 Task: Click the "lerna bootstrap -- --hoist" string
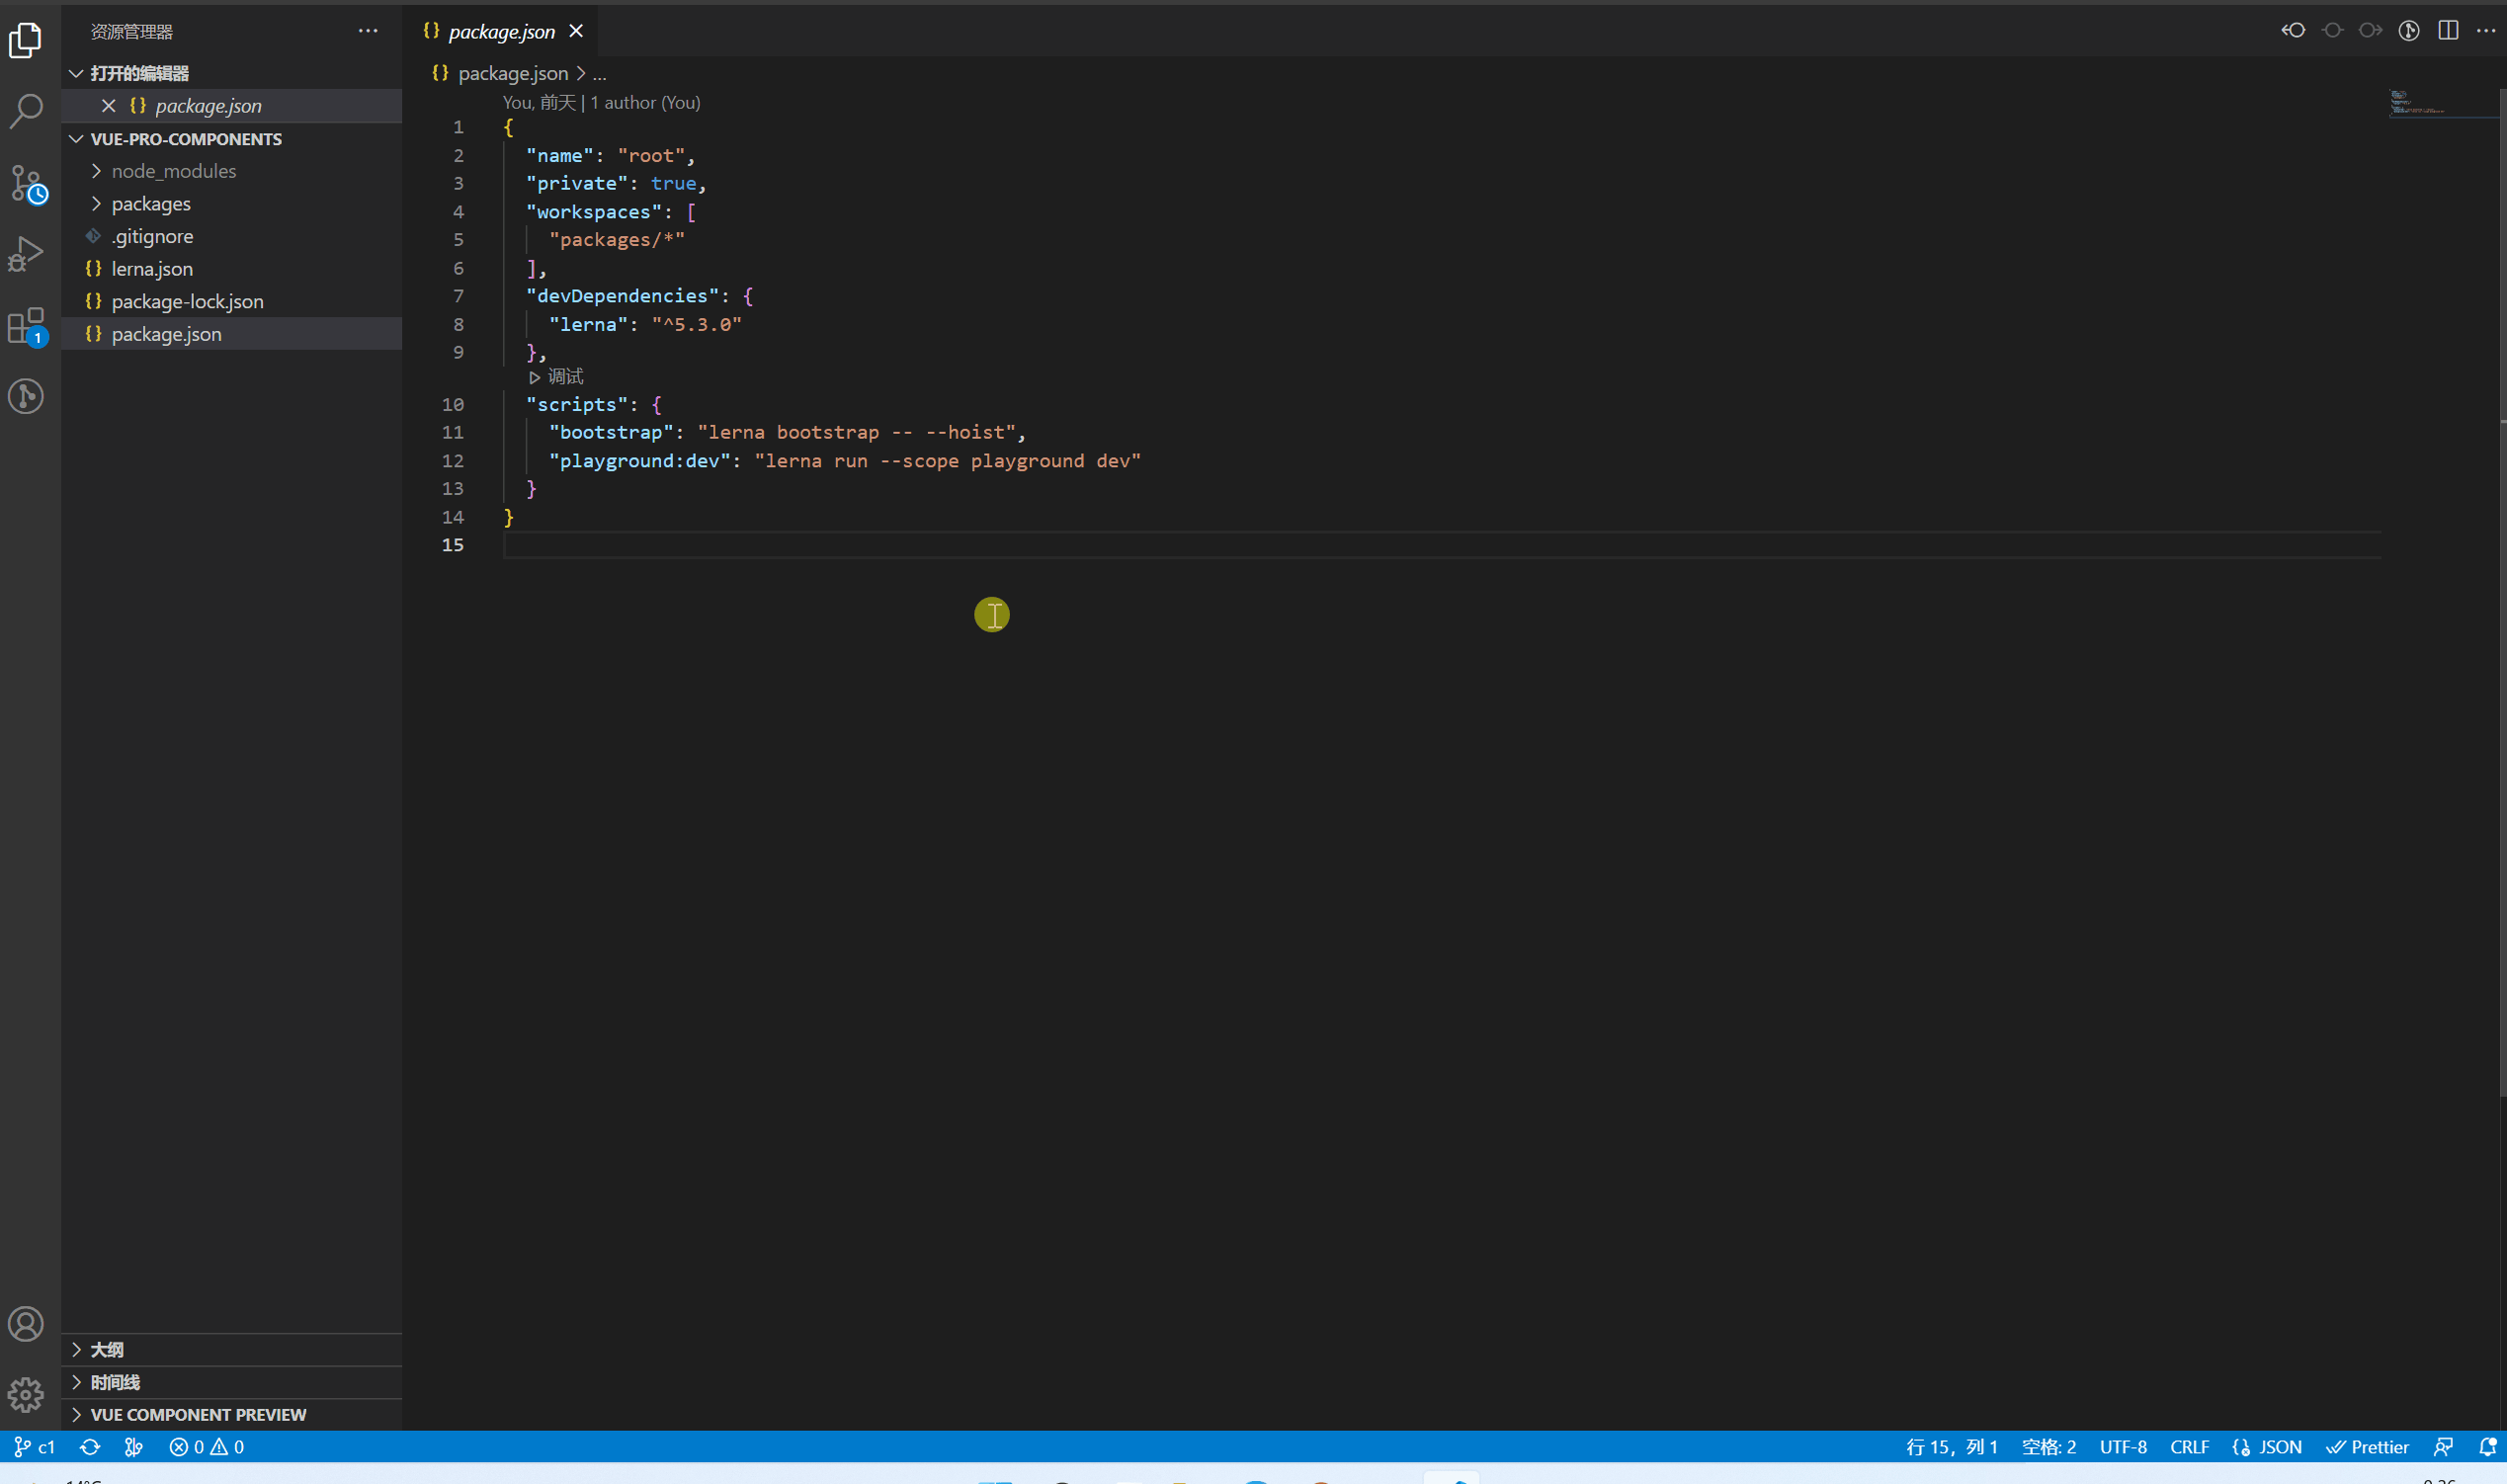pos(857,432)
